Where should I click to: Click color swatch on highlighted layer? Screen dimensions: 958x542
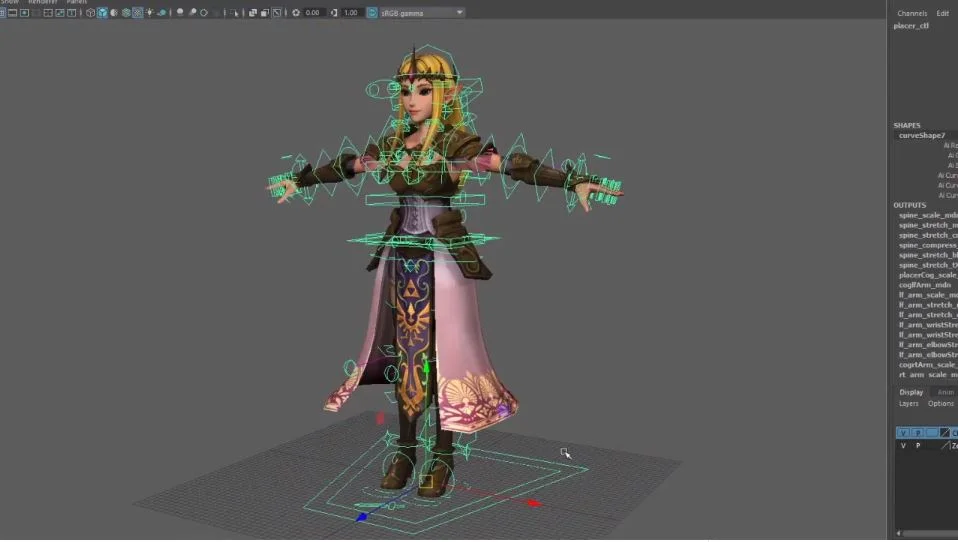[945, 433]
